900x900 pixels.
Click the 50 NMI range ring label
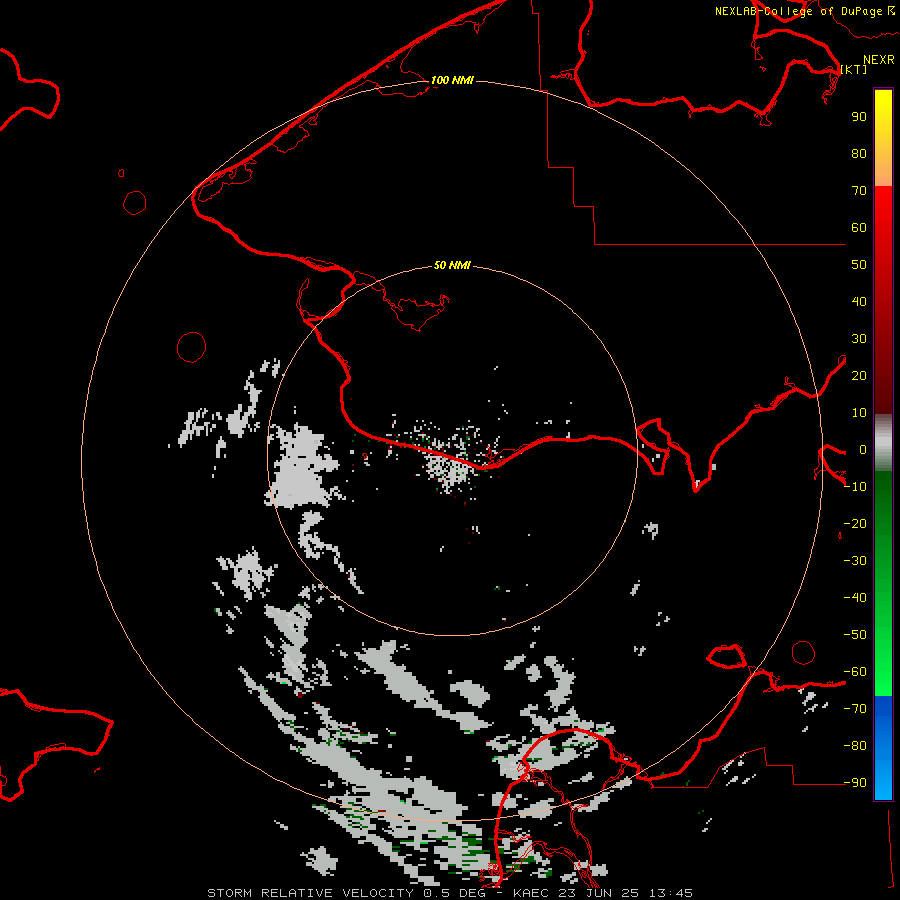pyautogui.click(x=452, y=265)
